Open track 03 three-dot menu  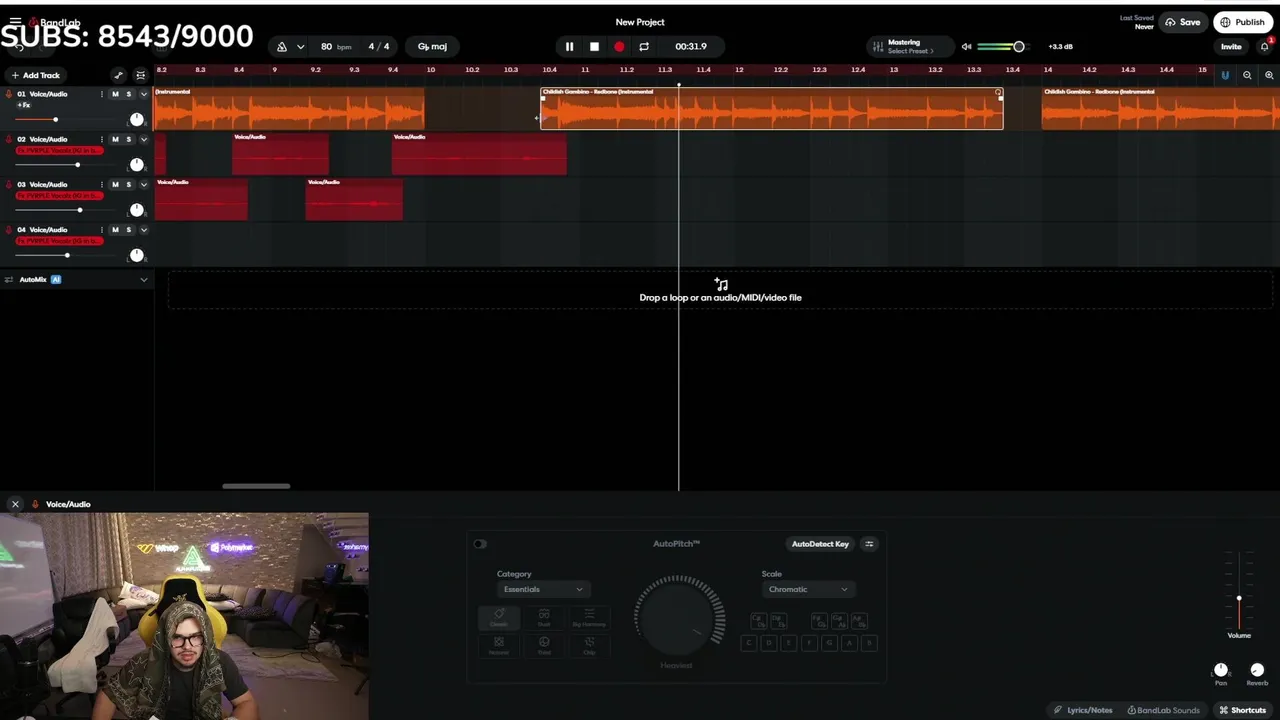[x=101, y=184]
